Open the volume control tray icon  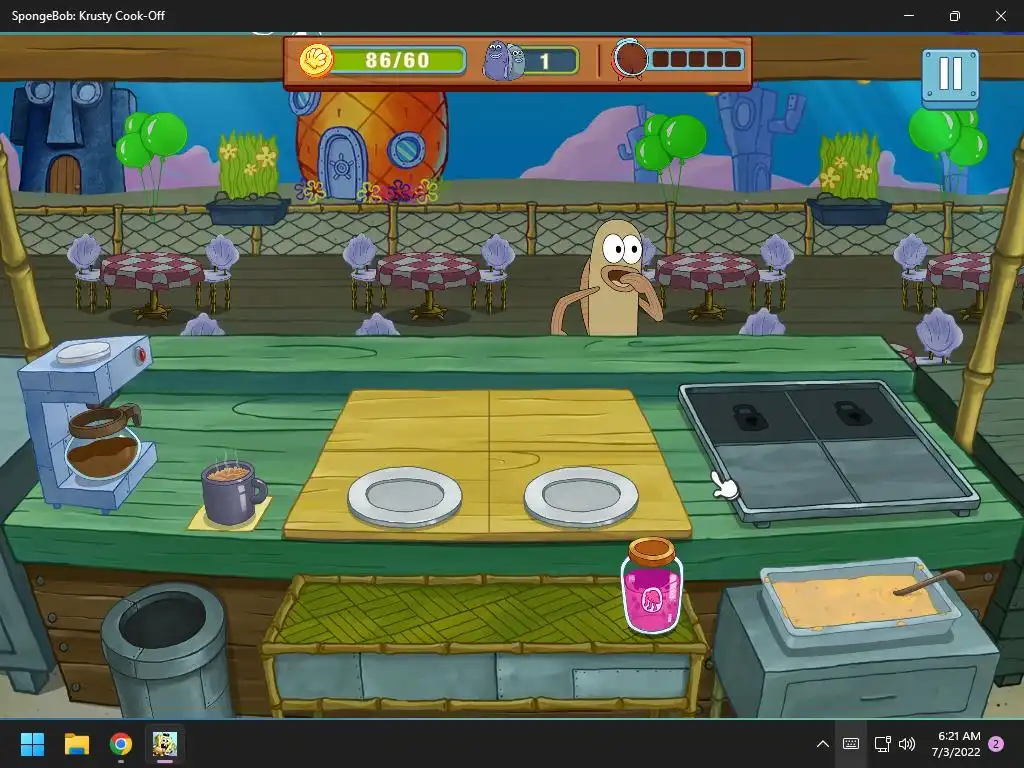[x=907, y=744]
